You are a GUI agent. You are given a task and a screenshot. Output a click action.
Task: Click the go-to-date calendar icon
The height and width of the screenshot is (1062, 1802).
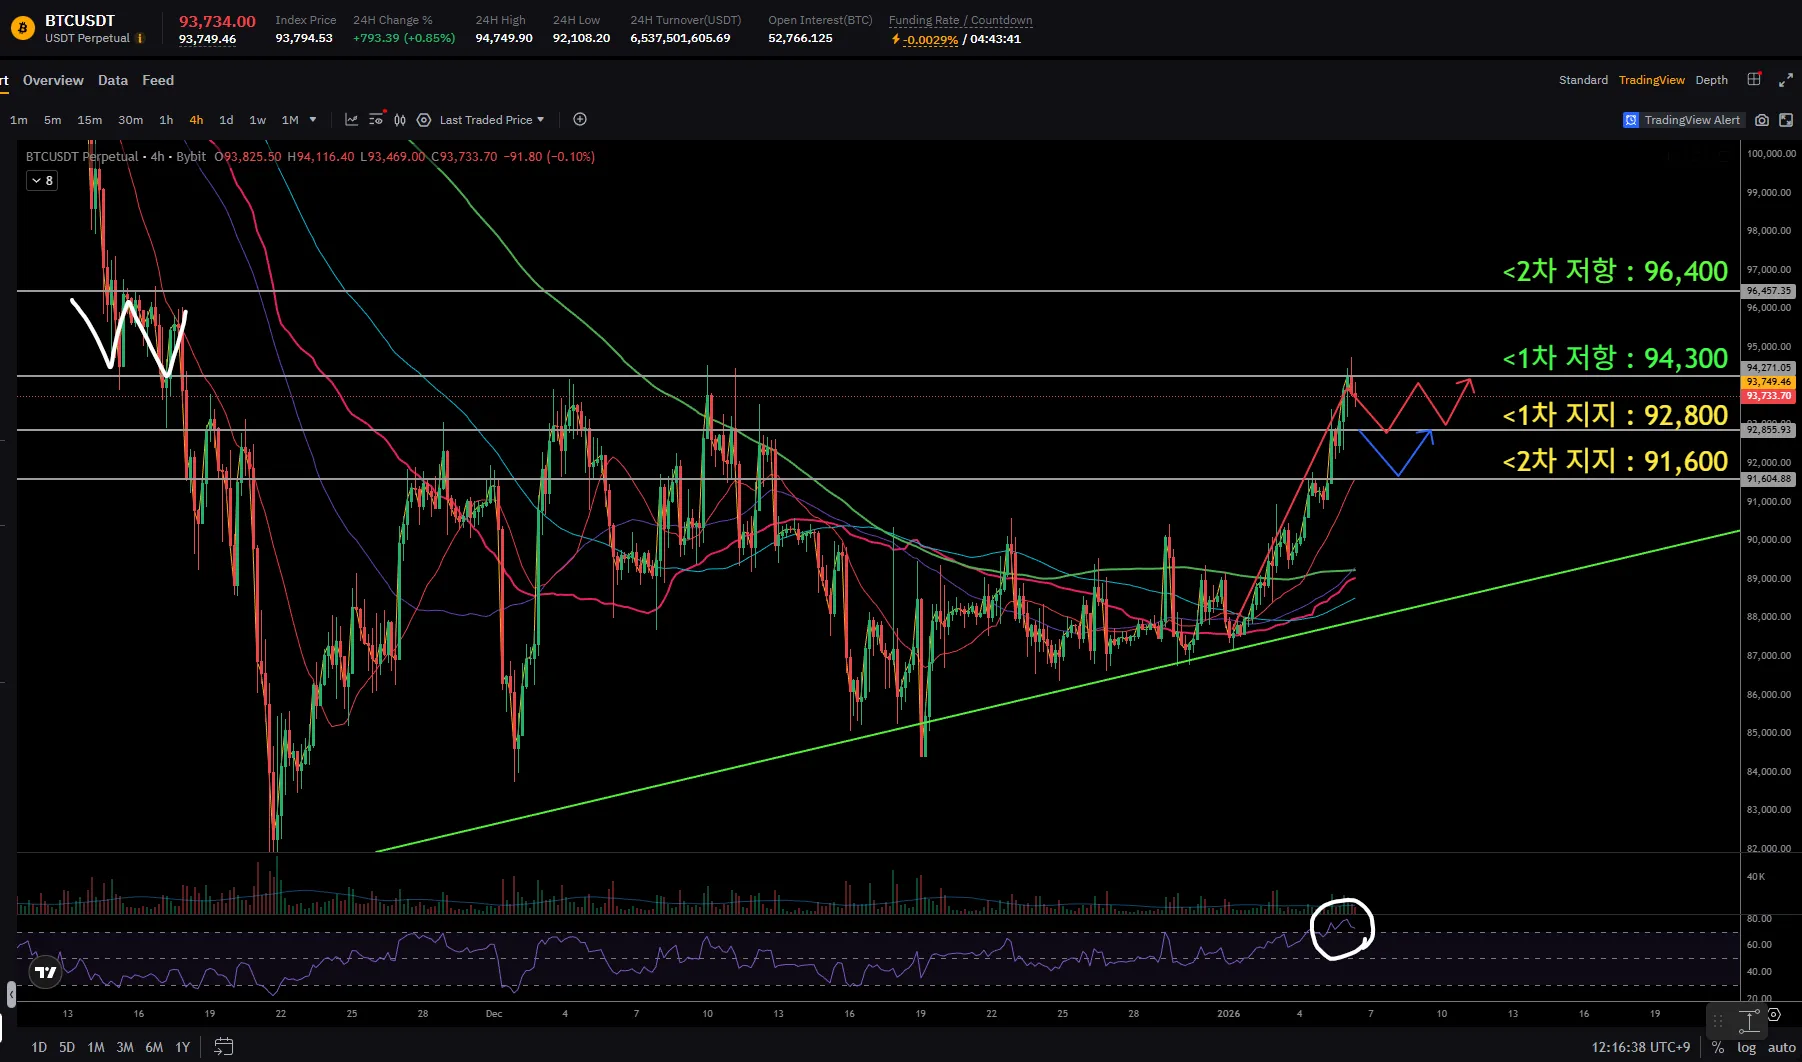[x=224, y=1047]
